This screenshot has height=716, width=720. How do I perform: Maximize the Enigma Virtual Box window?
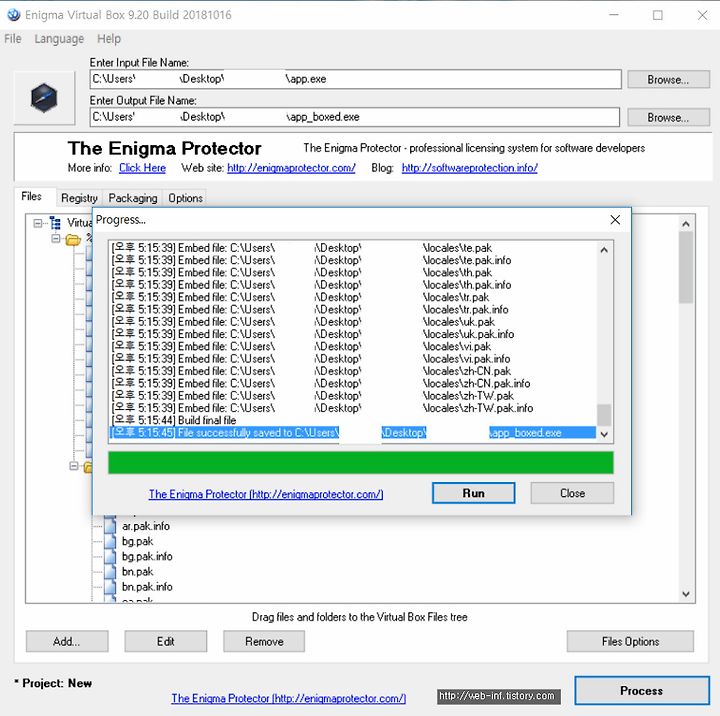pyautogui.click(x=658, y=15)
